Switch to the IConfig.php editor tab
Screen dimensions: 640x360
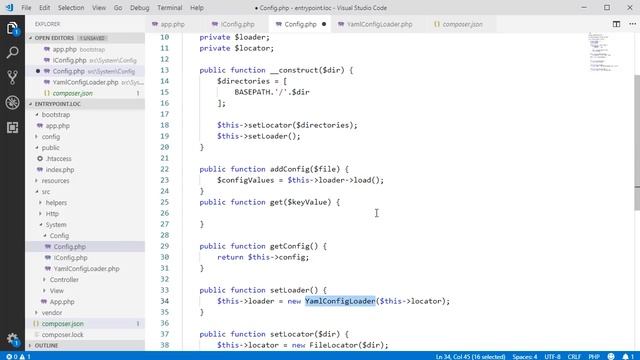click(237, 24)
